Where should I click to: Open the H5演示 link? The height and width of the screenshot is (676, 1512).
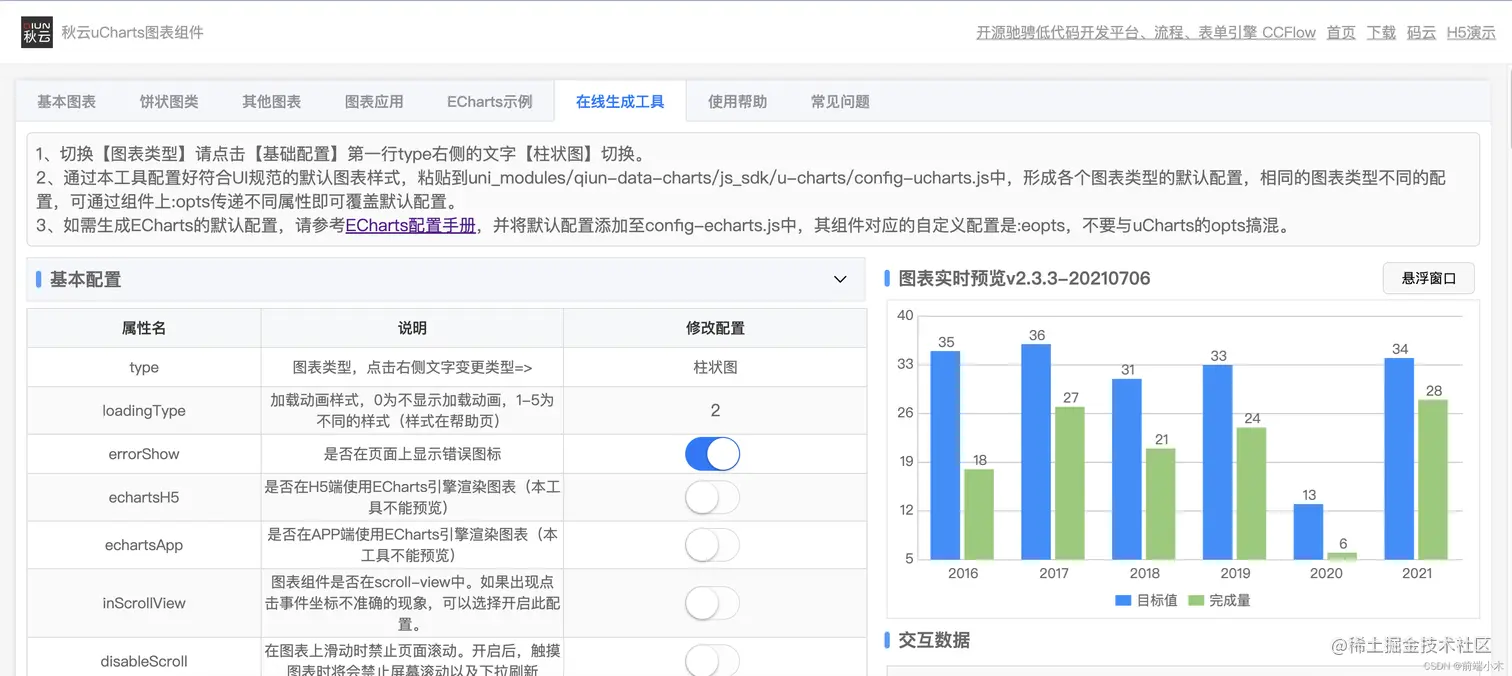coord(1471,33)
